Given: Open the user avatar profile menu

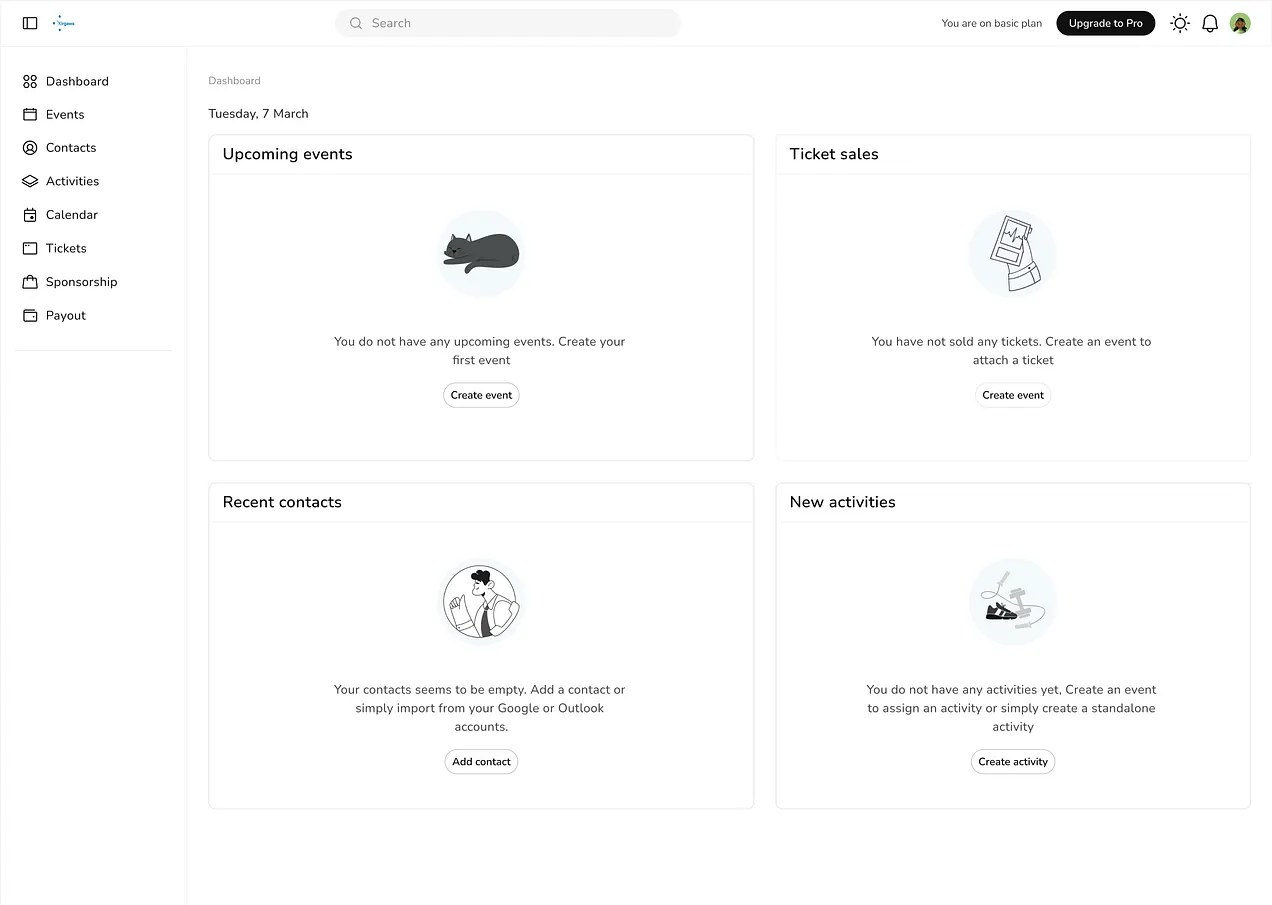Looking at the screenshot, I should click(x=1240, y=23).
